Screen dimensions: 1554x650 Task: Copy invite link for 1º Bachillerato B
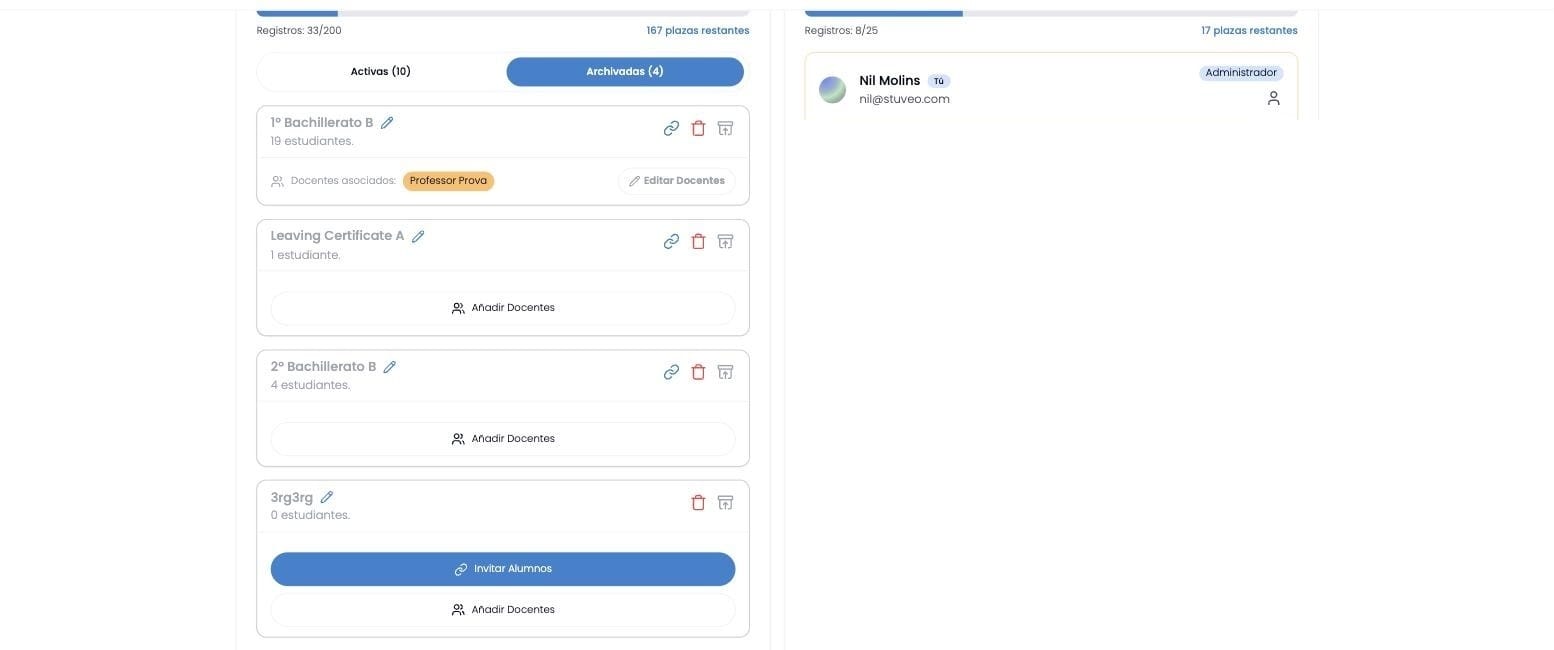click(671, 128)
